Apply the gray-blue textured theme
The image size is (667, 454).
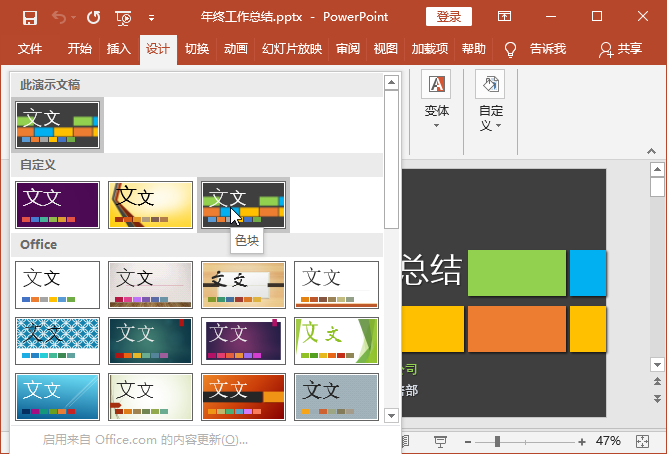point(336,397)
